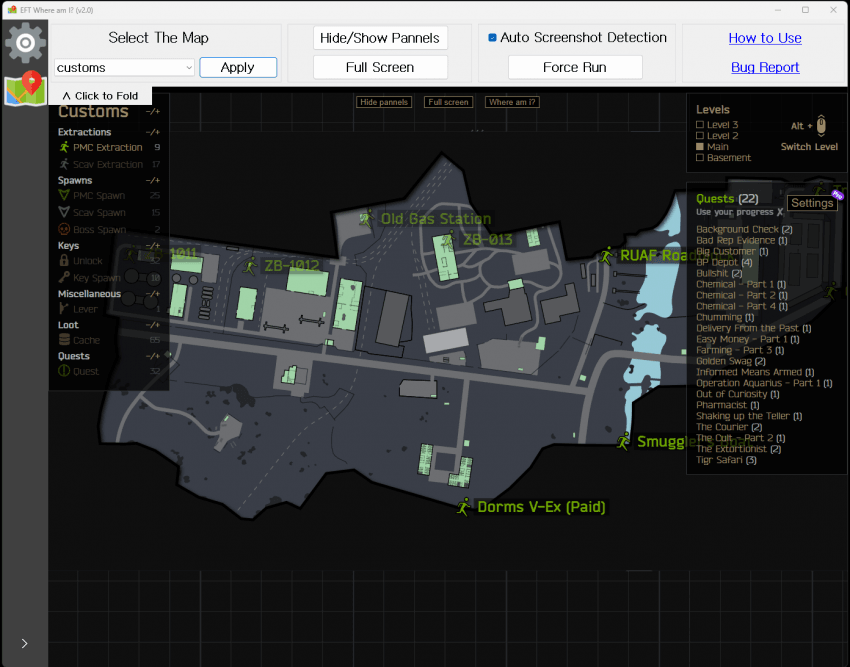
Task: Open the Bug Report link
Action: pos(765,67)
